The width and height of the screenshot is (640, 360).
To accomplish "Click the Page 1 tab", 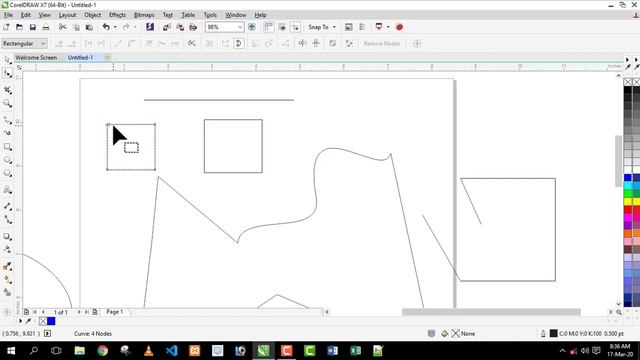I will click(115, 312).
